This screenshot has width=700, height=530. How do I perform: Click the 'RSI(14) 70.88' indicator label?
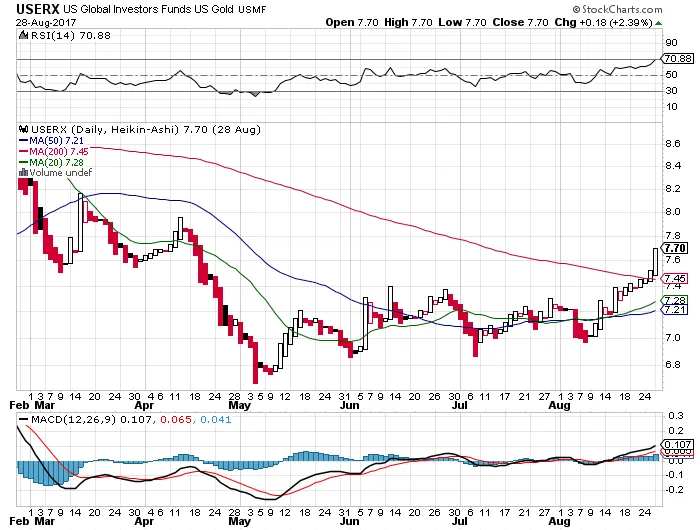click(x=71, y=35)
